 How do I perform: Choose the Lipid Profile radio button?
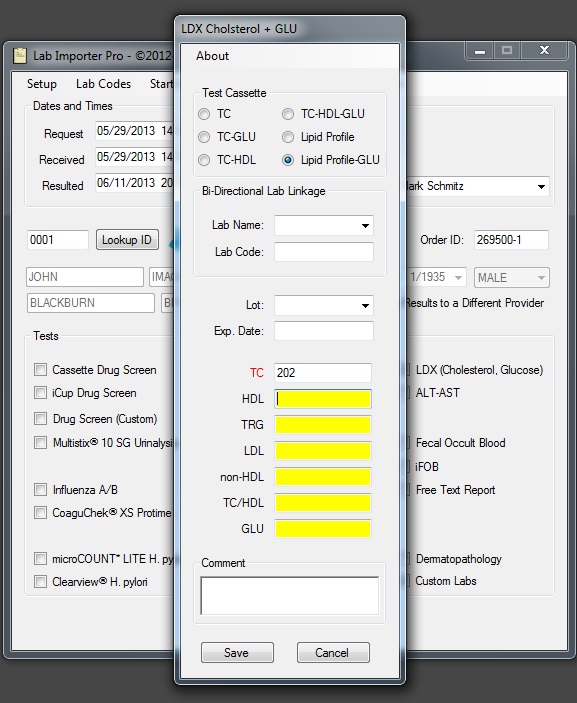click(288, 137)
